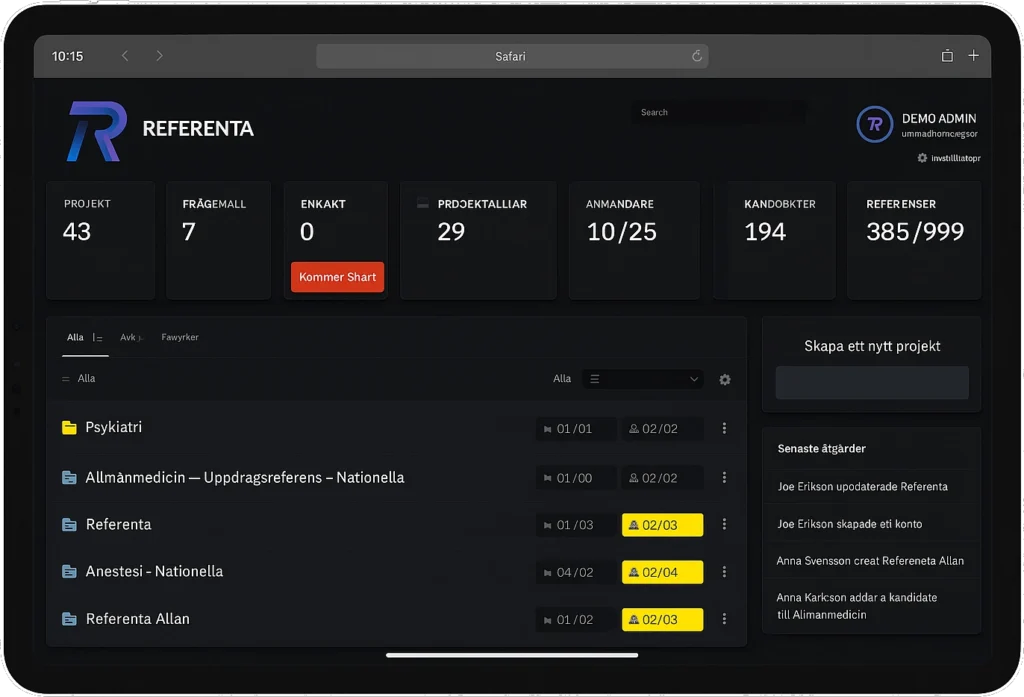Open new Safari tab with plus
Screen dimensions: 1024x697
click(x=974, y=56)
